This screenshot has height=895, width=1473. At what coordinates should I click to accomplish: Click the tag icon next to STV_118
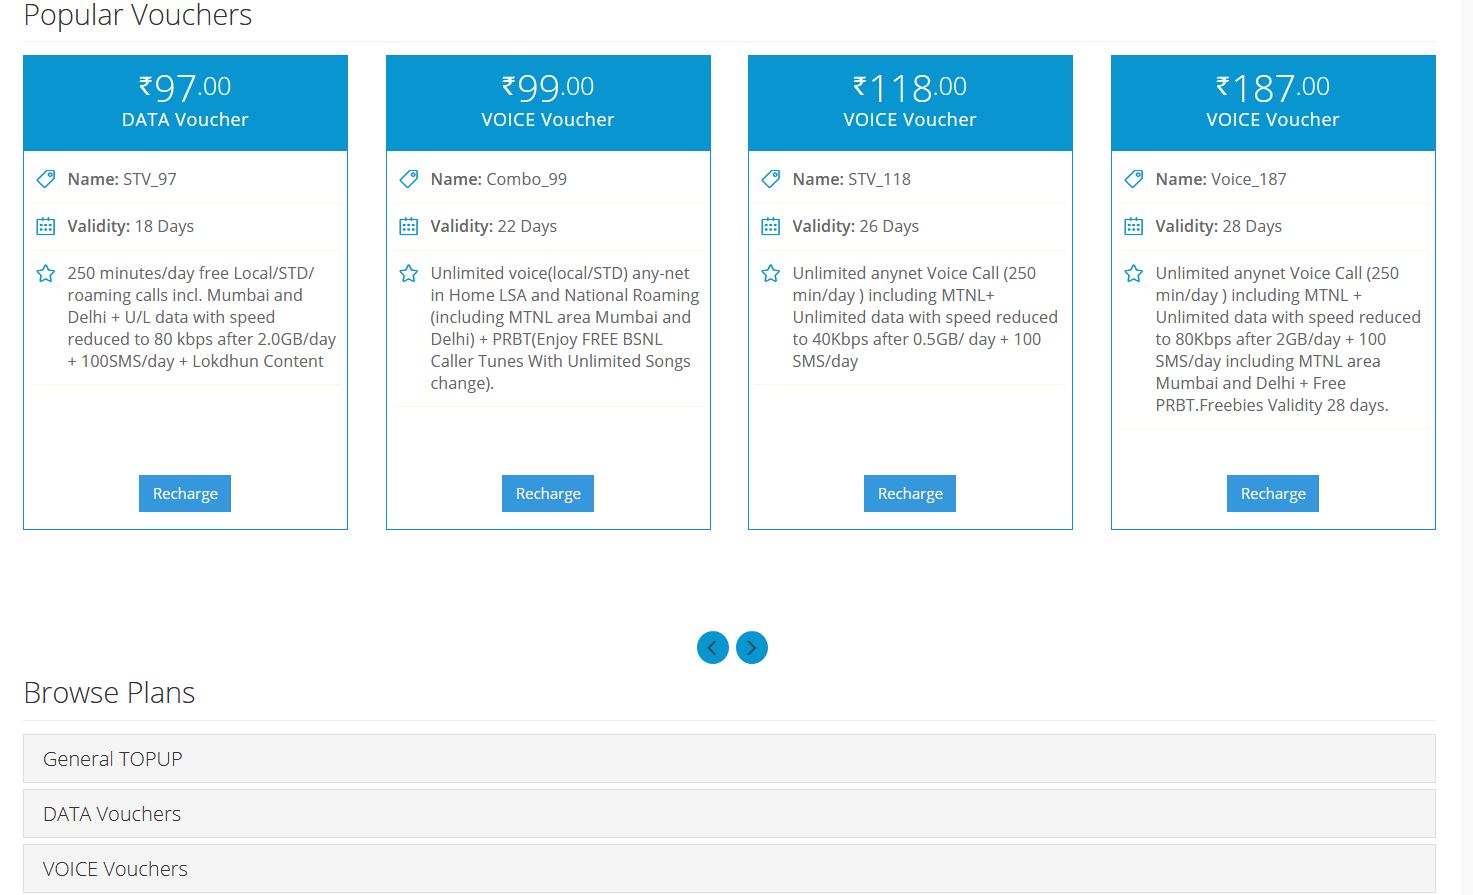pyautogui.click(x=771, y=179)
